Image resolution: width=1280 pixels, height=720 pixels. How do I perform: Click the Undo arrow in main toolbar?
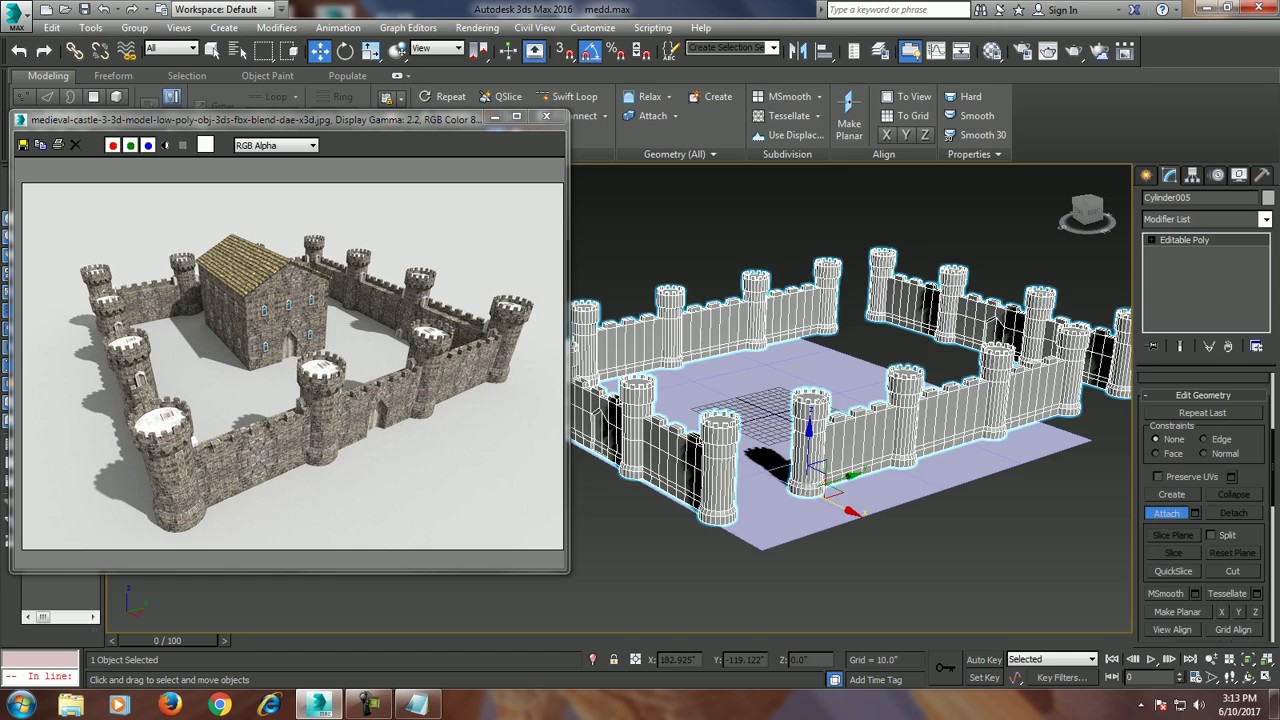click(19, 51)
